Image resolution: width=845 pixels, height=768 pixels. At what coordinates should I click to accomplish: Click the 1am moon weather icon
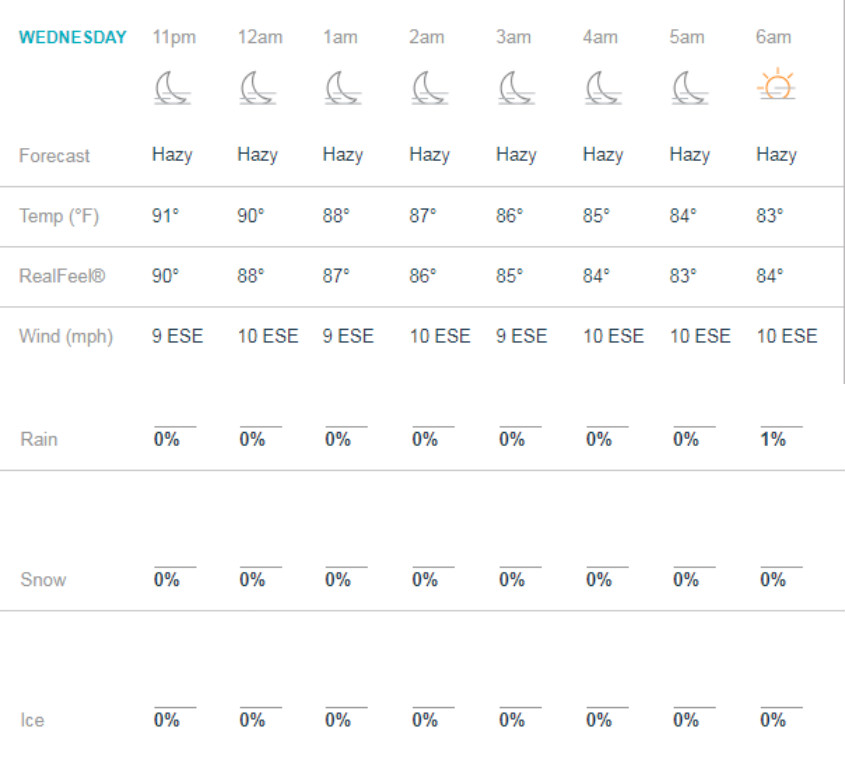click(x=343, y=87)
